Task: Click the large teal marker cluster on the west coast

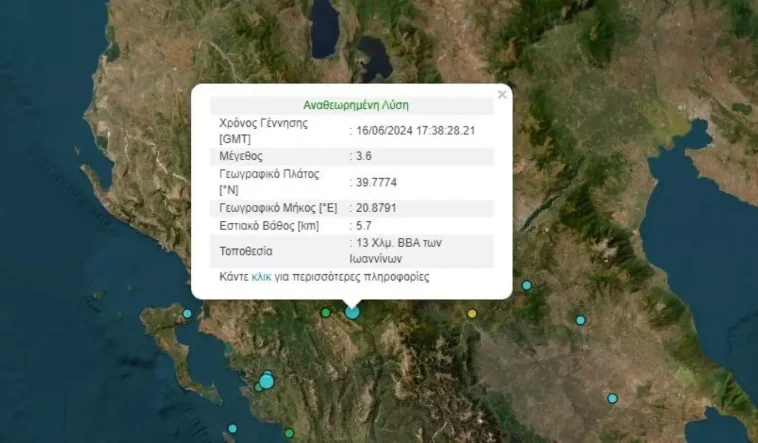Action: pyautogui.click(x=266, y=380)
